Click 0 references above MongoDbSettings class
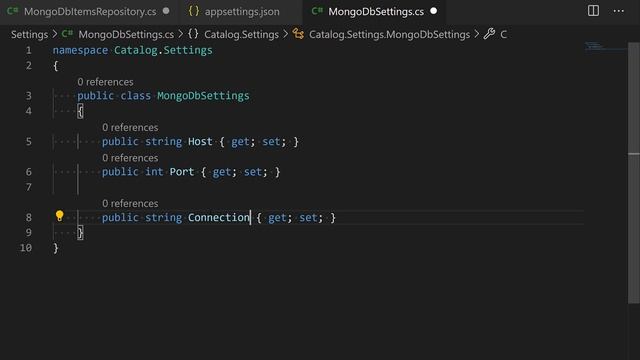 pyautogui.click(x=105, y=82)
